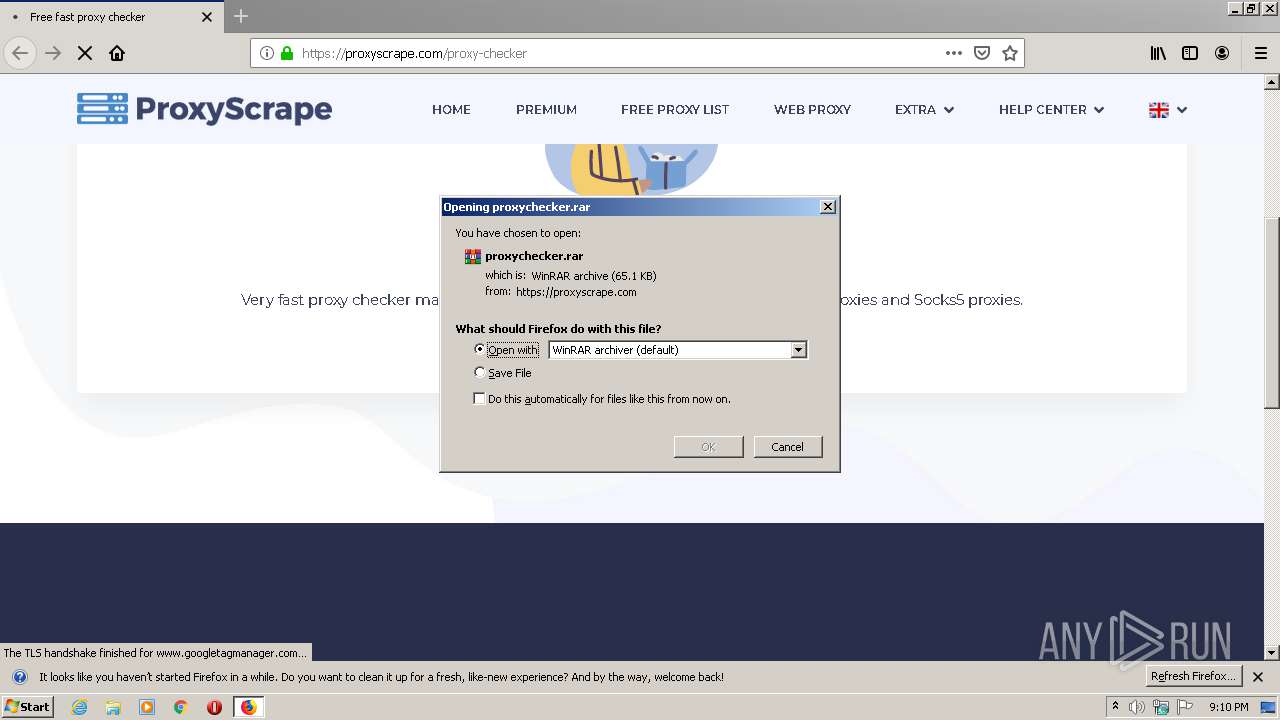Click the Firefox taskbar button
Screen dimensions: 1280x720
tap(248, 707)
